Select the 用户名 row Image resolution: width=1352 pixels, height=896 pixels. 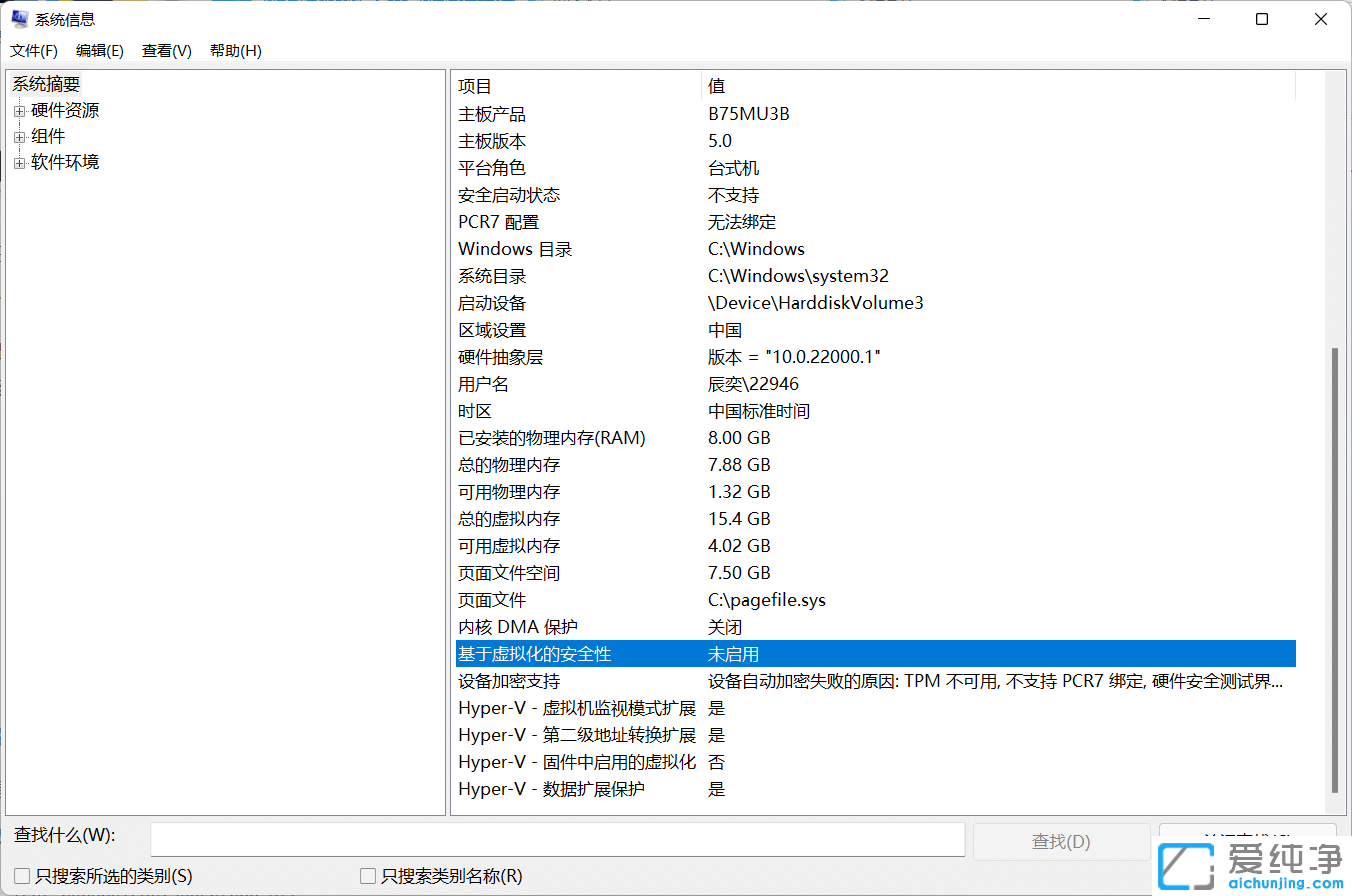coord(875,384)
